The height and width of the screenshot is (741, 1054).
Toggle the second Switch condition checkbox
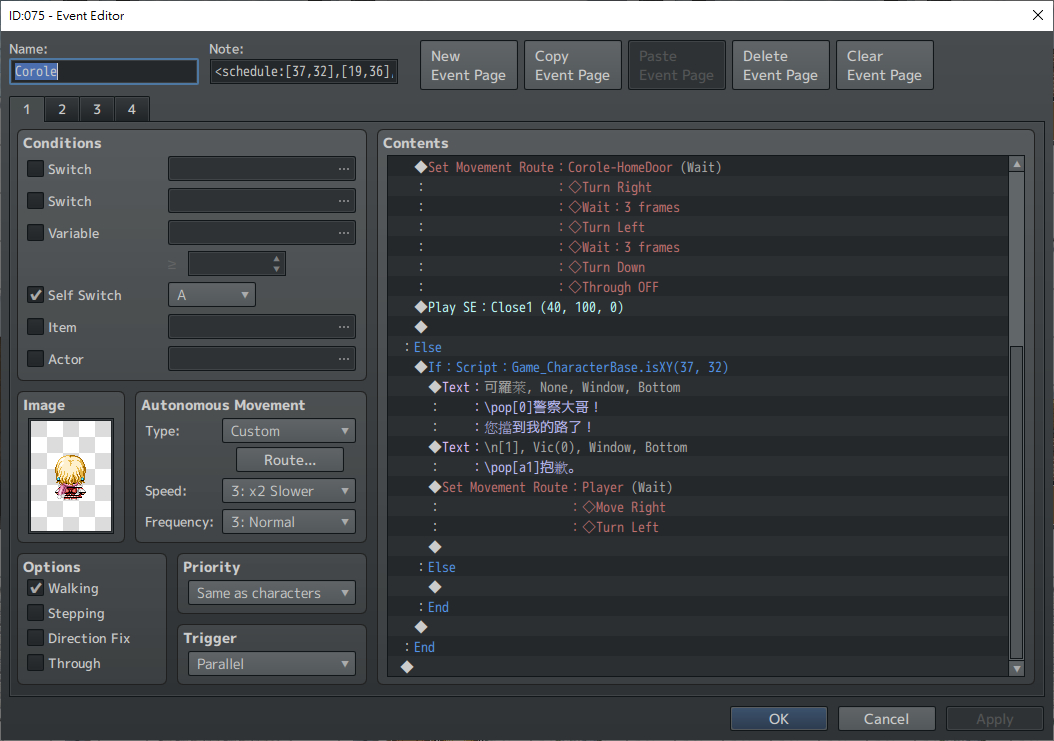point(36,200)
